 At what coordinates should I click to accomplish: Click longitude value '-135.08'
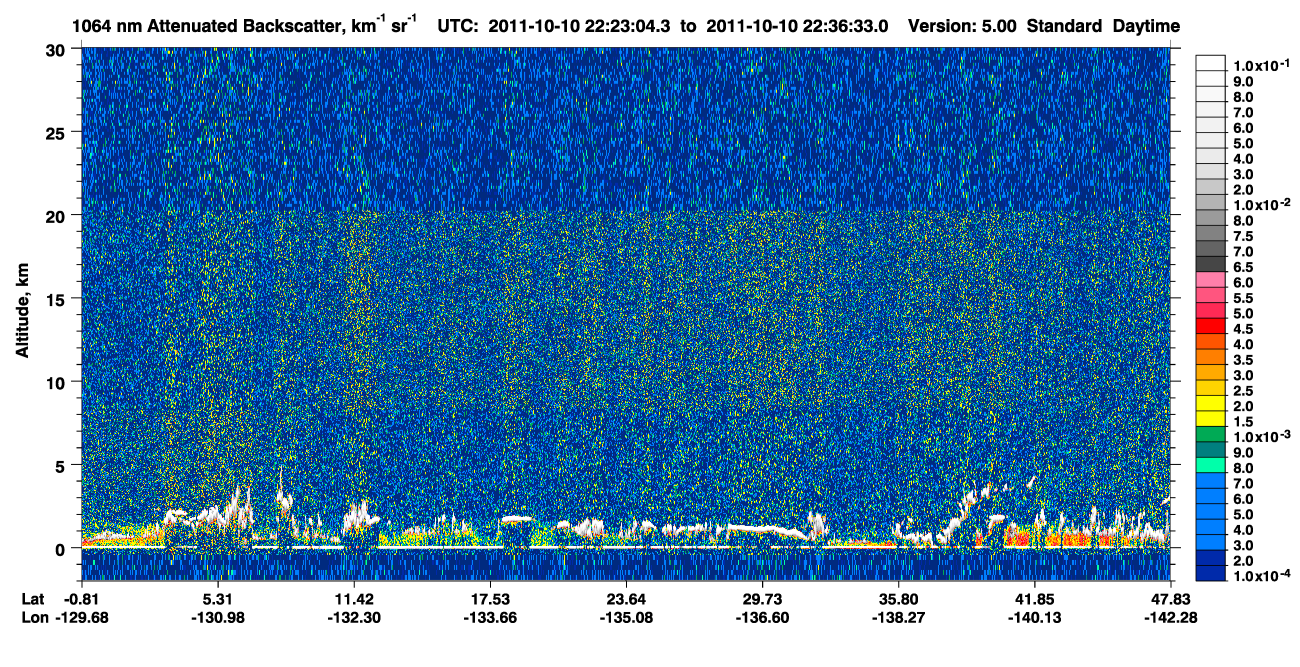point(625,617)
